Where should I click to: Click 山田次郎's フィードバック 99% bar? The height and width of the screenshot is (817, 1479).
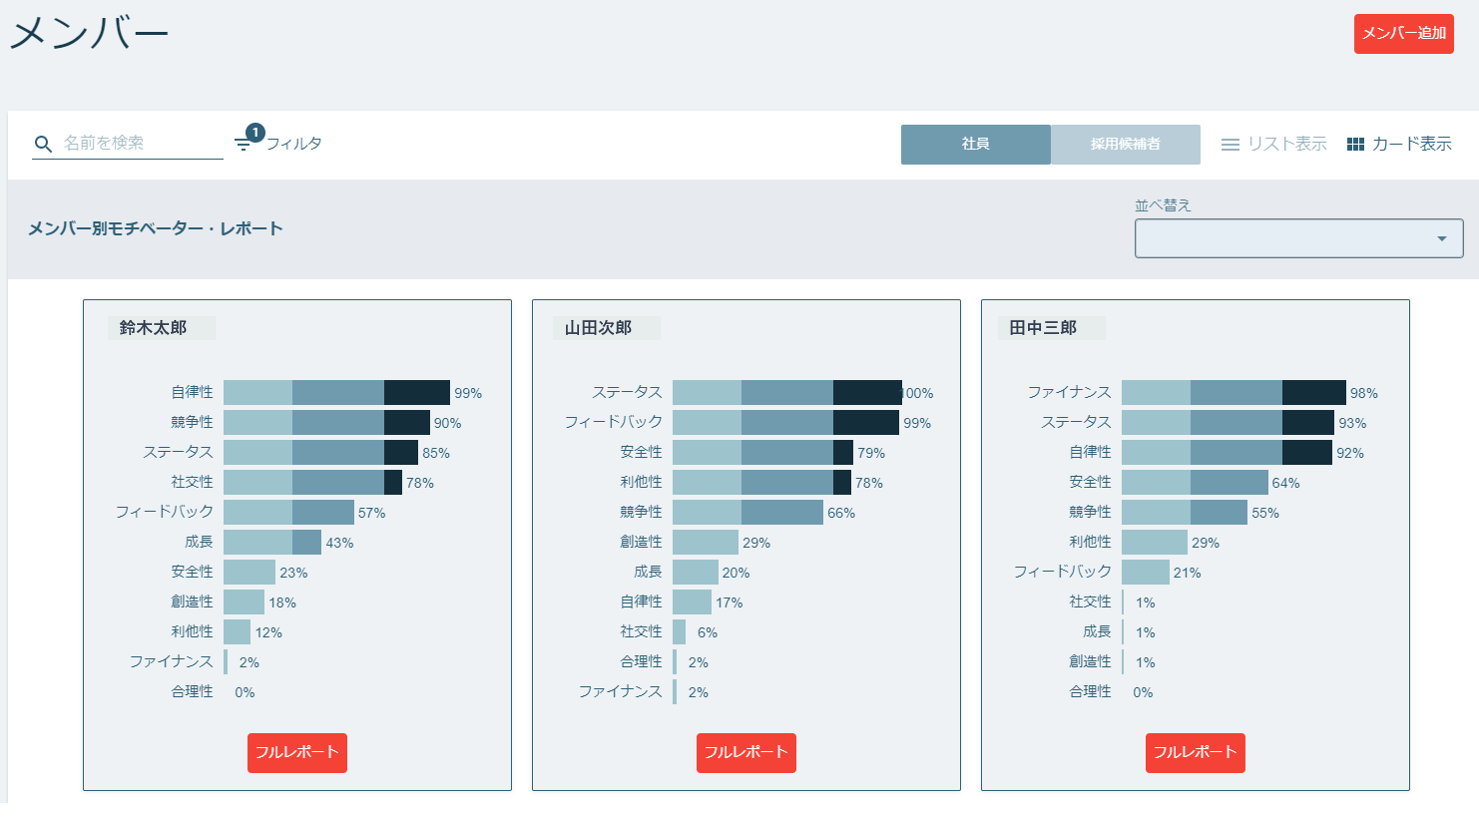point(785,422)
